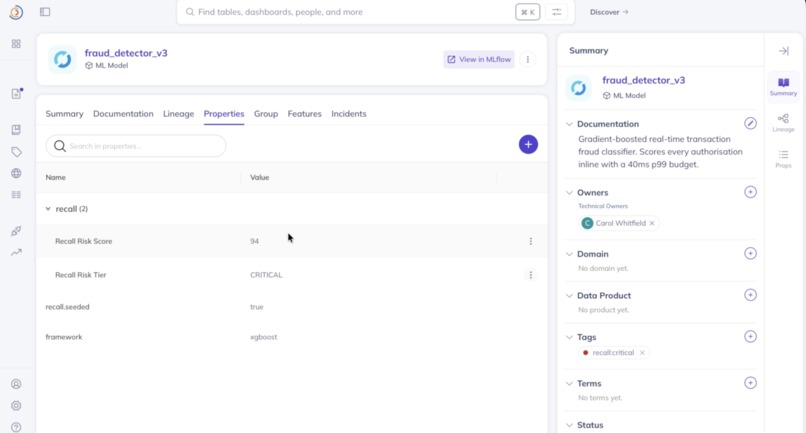This screenshot has height=433, width=806.
Task: Open the list rows icon in sidebar
Action: (x=16, y=195)
